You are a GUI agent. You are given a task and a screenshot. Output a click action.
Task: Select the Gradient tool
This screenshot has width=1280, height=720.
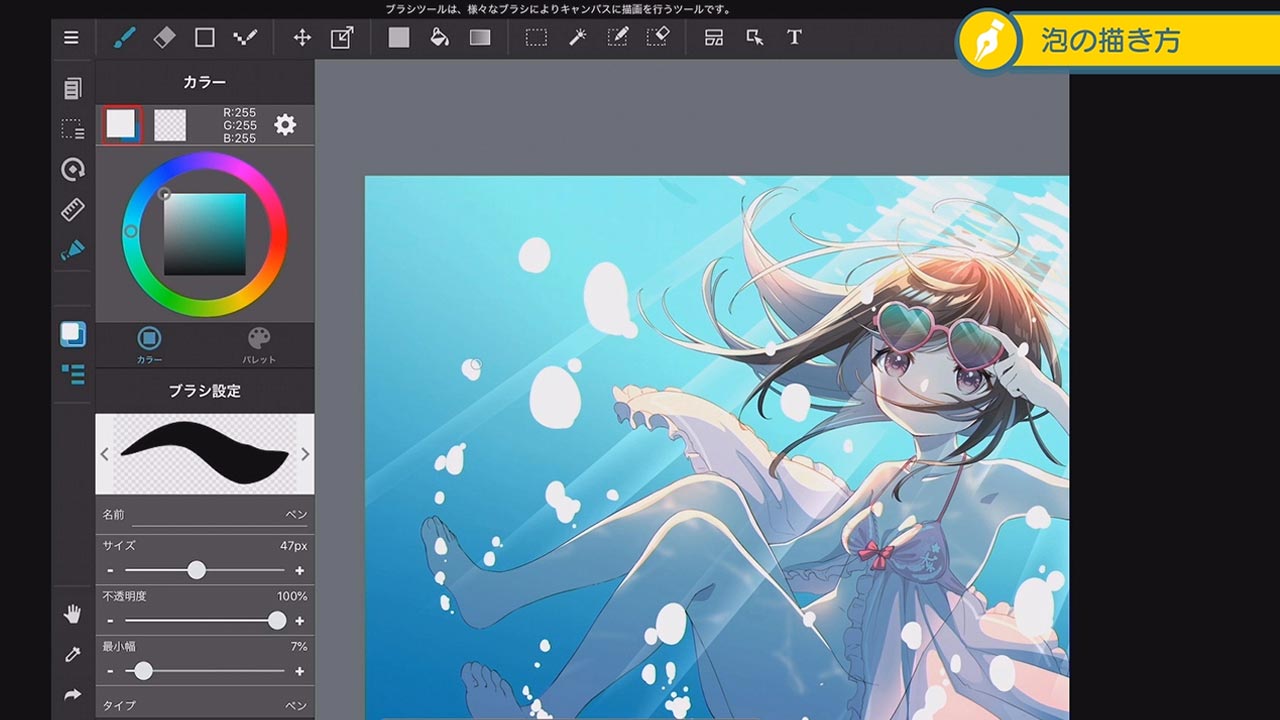pyautogui.click(x=480, y=38)
